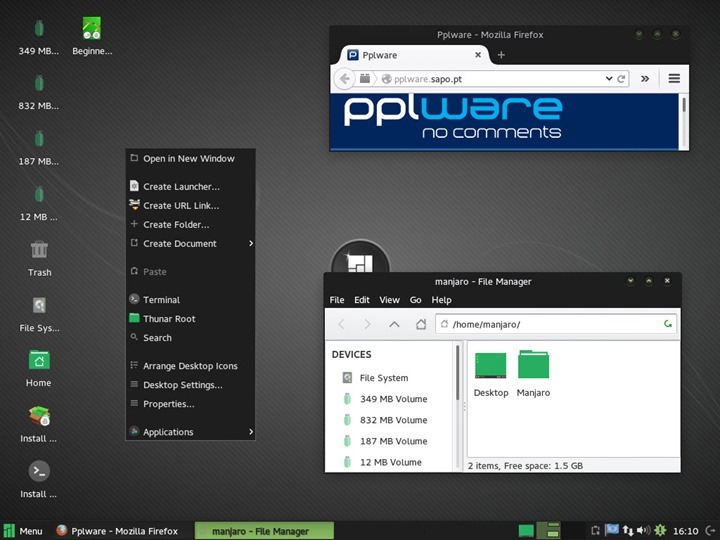720x540 pixels.
Task: Expand Applications submenu in context menu
Action: click(x=190, y=432)
